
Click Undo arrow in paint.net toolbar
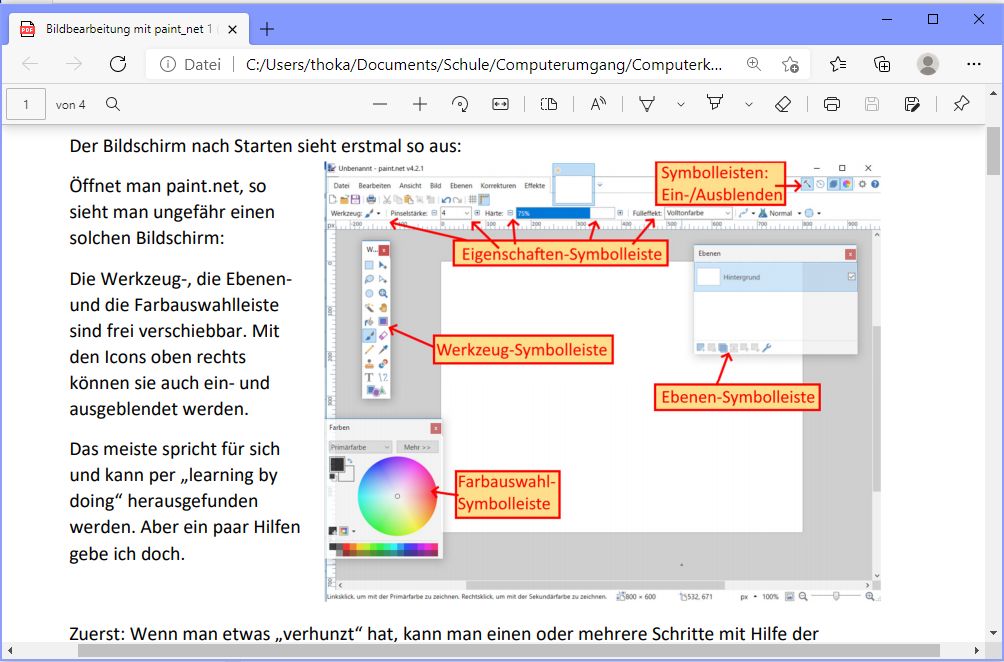point(446,200)
